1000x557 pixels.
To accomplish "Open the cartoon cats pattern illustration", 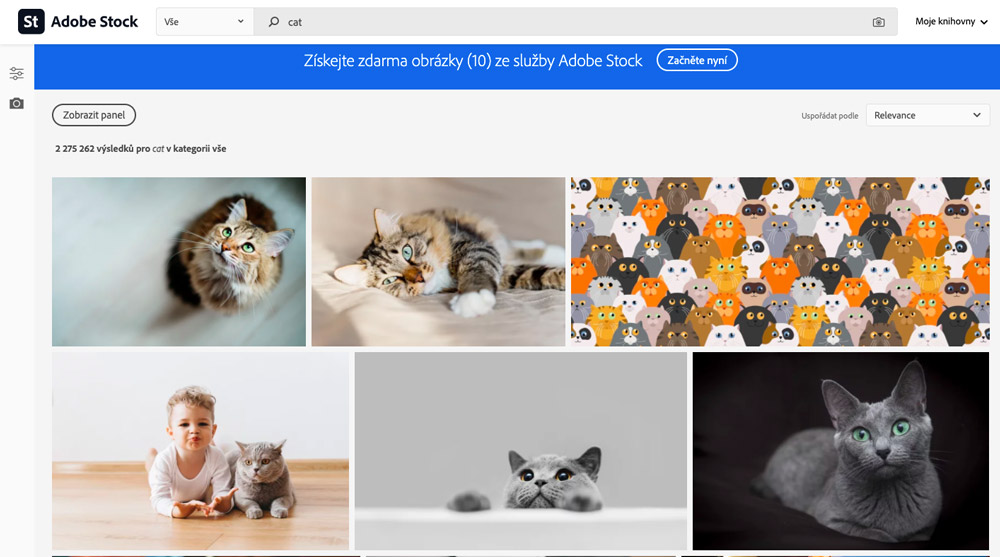I will pos(780,262).
